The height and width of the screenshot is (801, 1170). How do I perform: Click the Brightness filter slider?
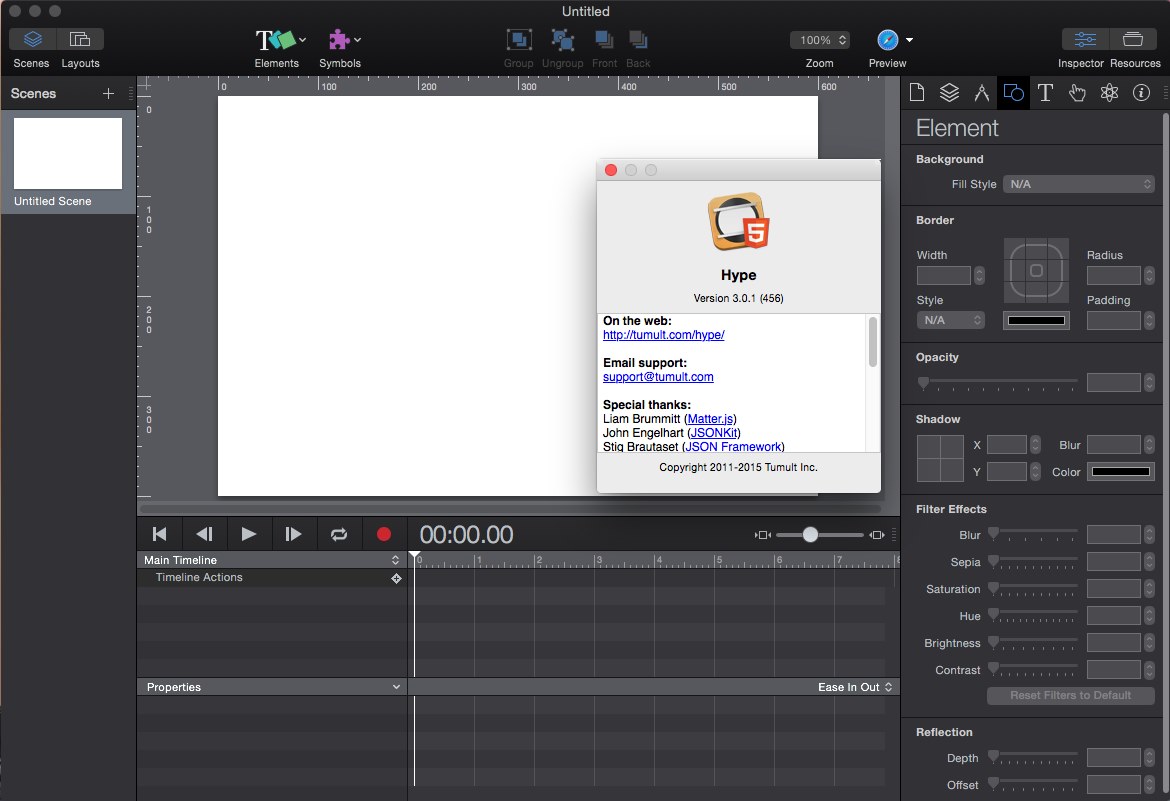1034,643
